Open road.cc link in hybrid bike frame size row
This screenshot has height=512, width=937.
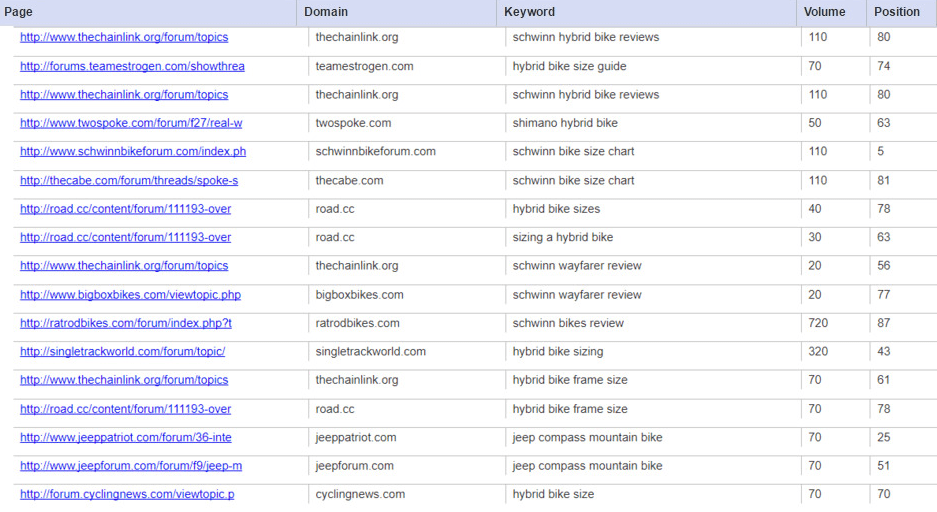pos(125,409)
